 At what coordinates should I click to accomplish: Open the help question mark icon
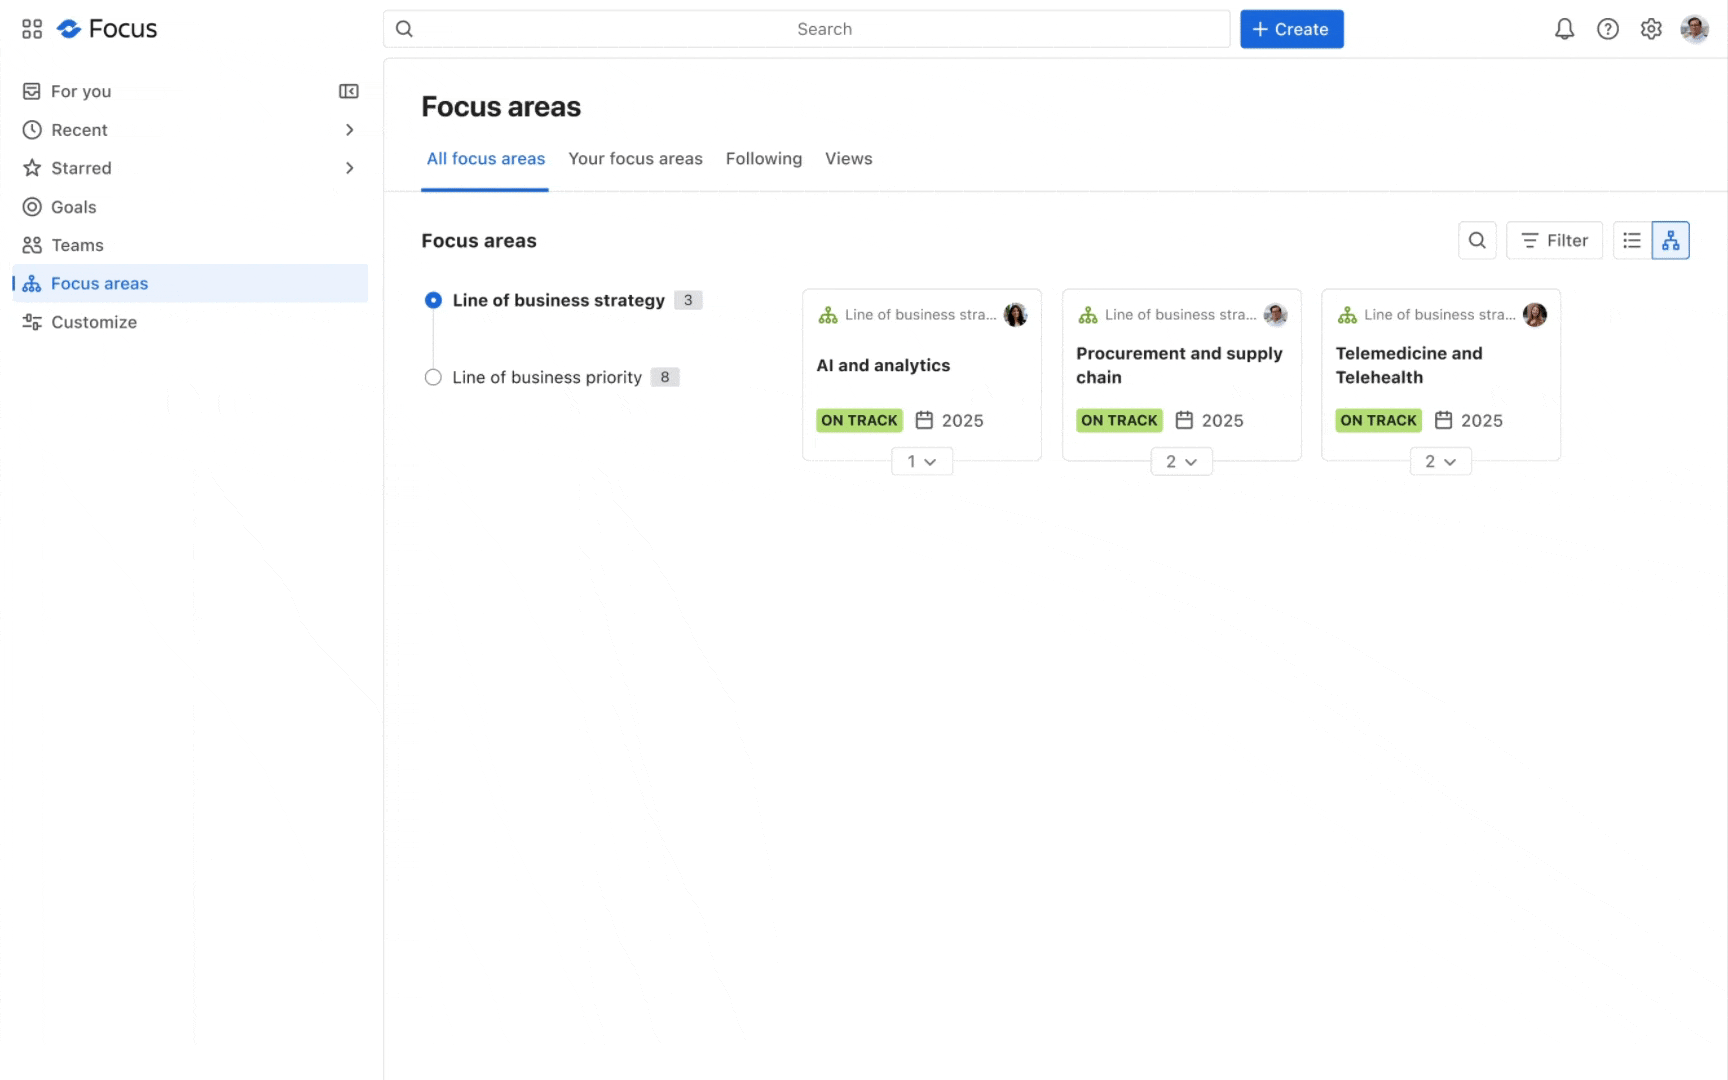coord(1607,29)
